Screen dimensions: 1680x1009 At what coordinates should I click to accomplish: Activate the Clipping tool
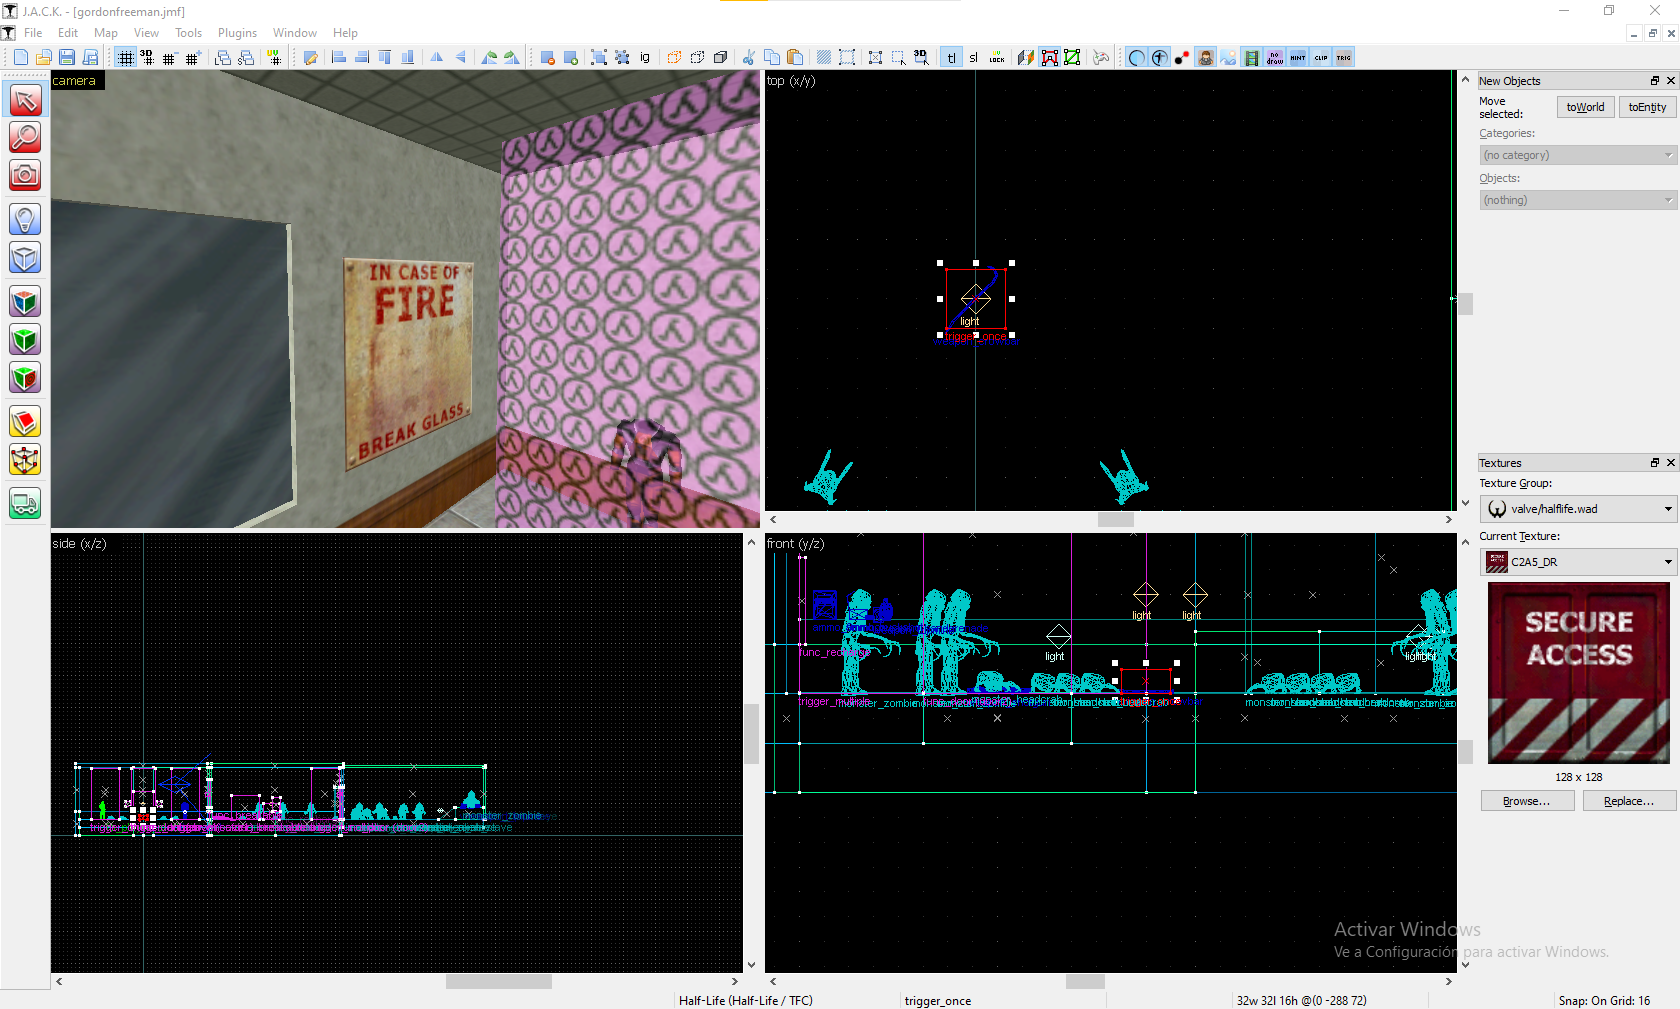point(25,422)
